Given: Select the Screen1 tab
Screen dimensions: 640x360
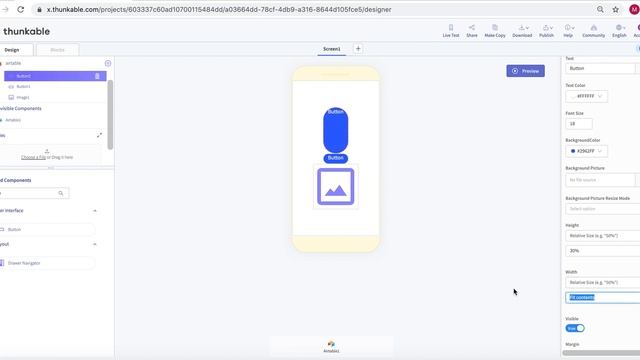Looking at the screenshot, I should 331,49.
